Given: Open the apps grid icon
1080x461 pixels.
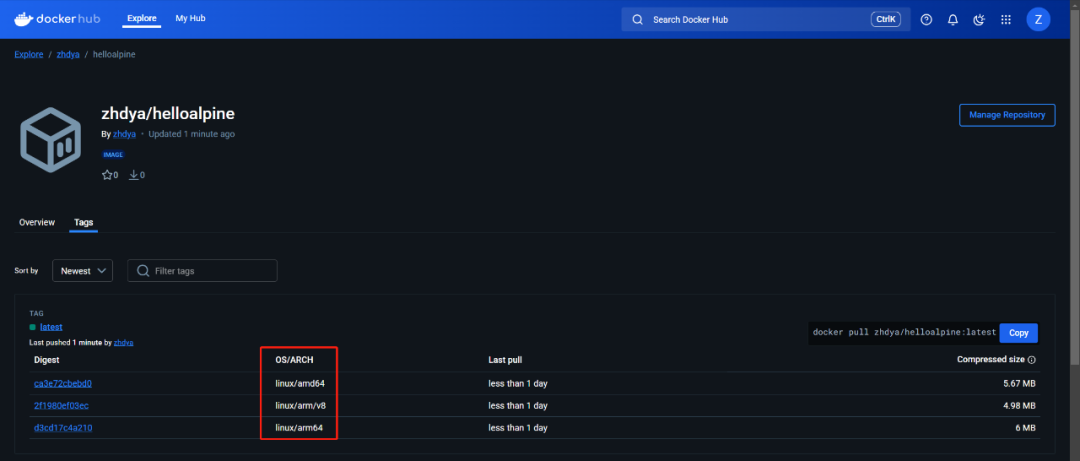Looking at the screenshot, I should pos(1006,20).
